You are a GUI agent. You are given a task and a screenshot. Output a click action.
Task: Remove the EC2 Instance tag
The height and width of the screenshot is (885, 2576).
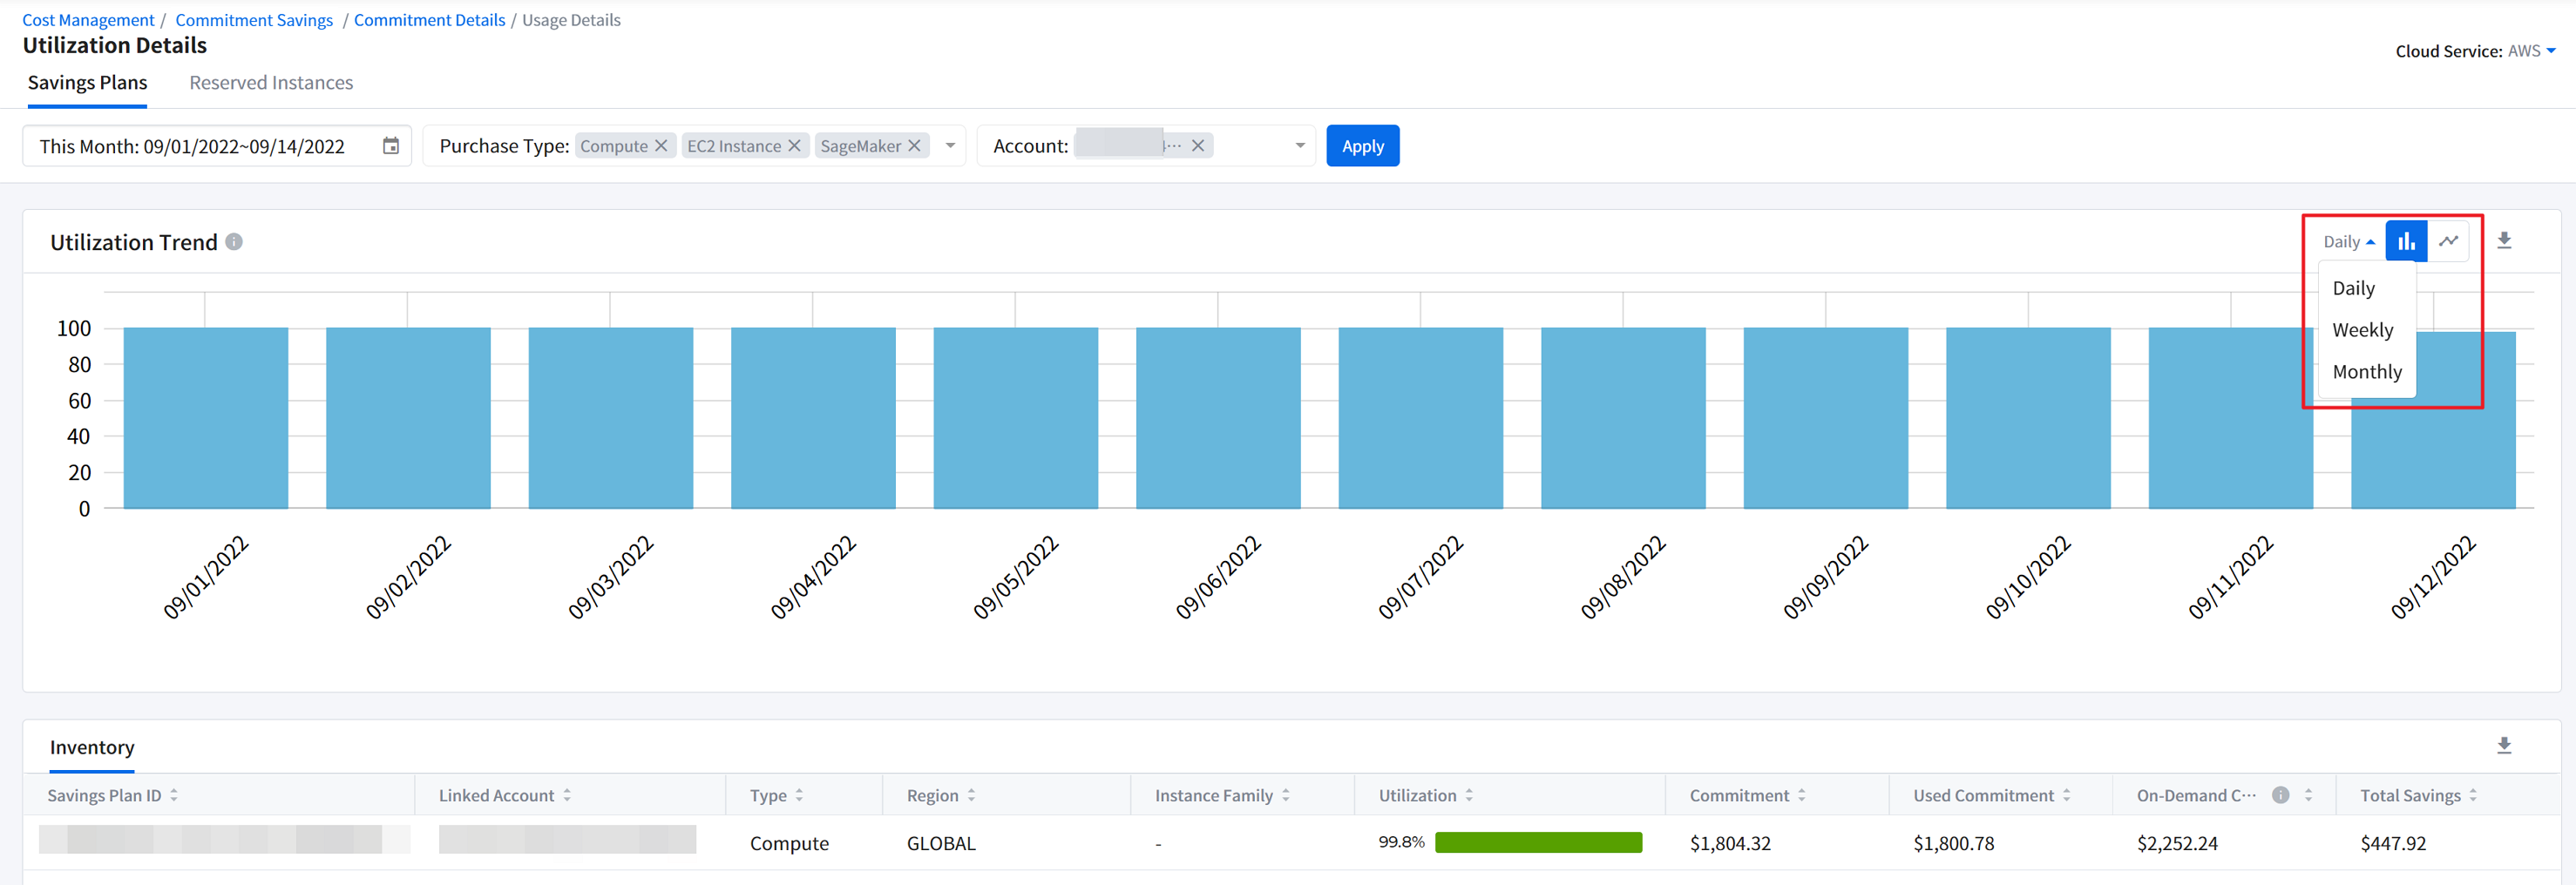click(x=794, y=146)
